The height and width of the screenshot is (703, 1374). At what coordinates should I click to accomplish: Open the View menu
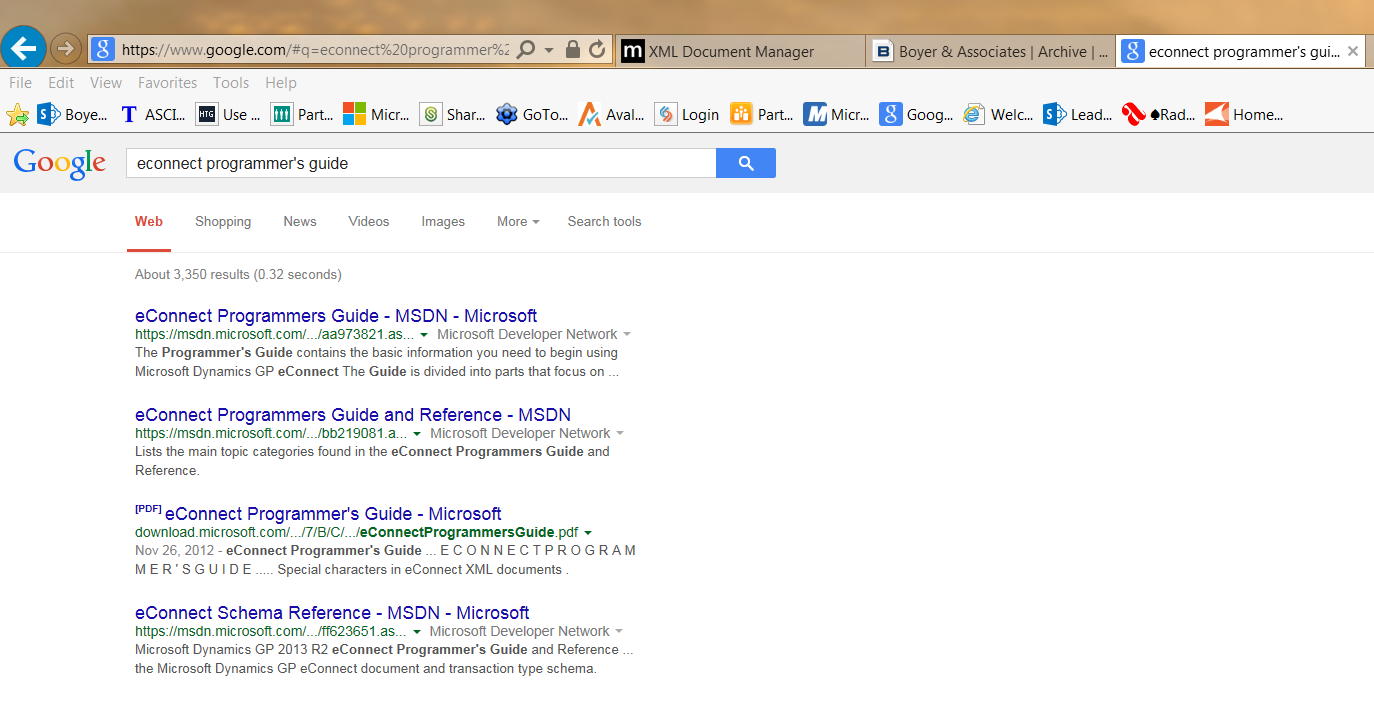click(x=106, y=83)
